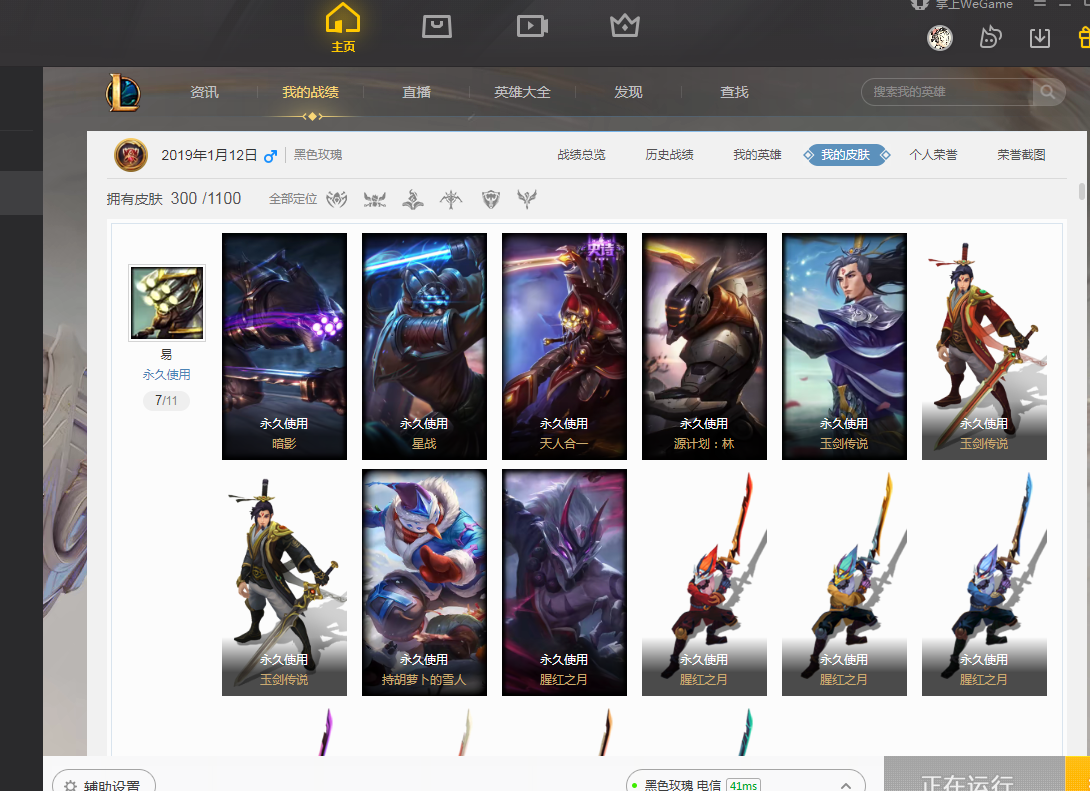Open the store bag icon in top bar
1090x791 pixels.
[x=437, y=27]
